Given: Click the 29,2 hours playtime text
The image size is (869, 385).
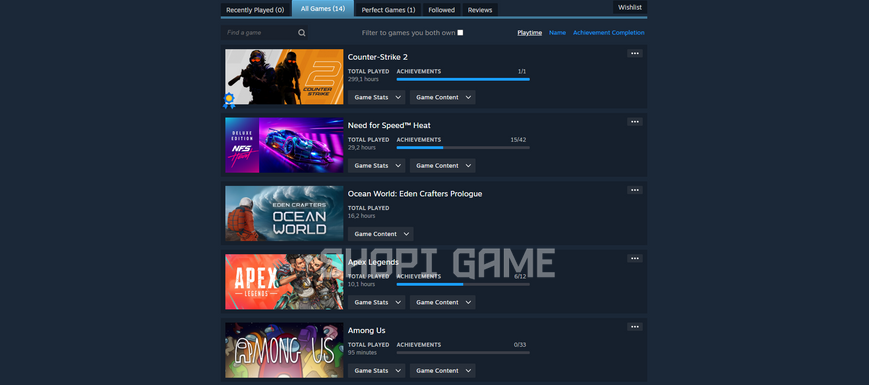Looking at the screenshot, I should [x=361, y=147].
